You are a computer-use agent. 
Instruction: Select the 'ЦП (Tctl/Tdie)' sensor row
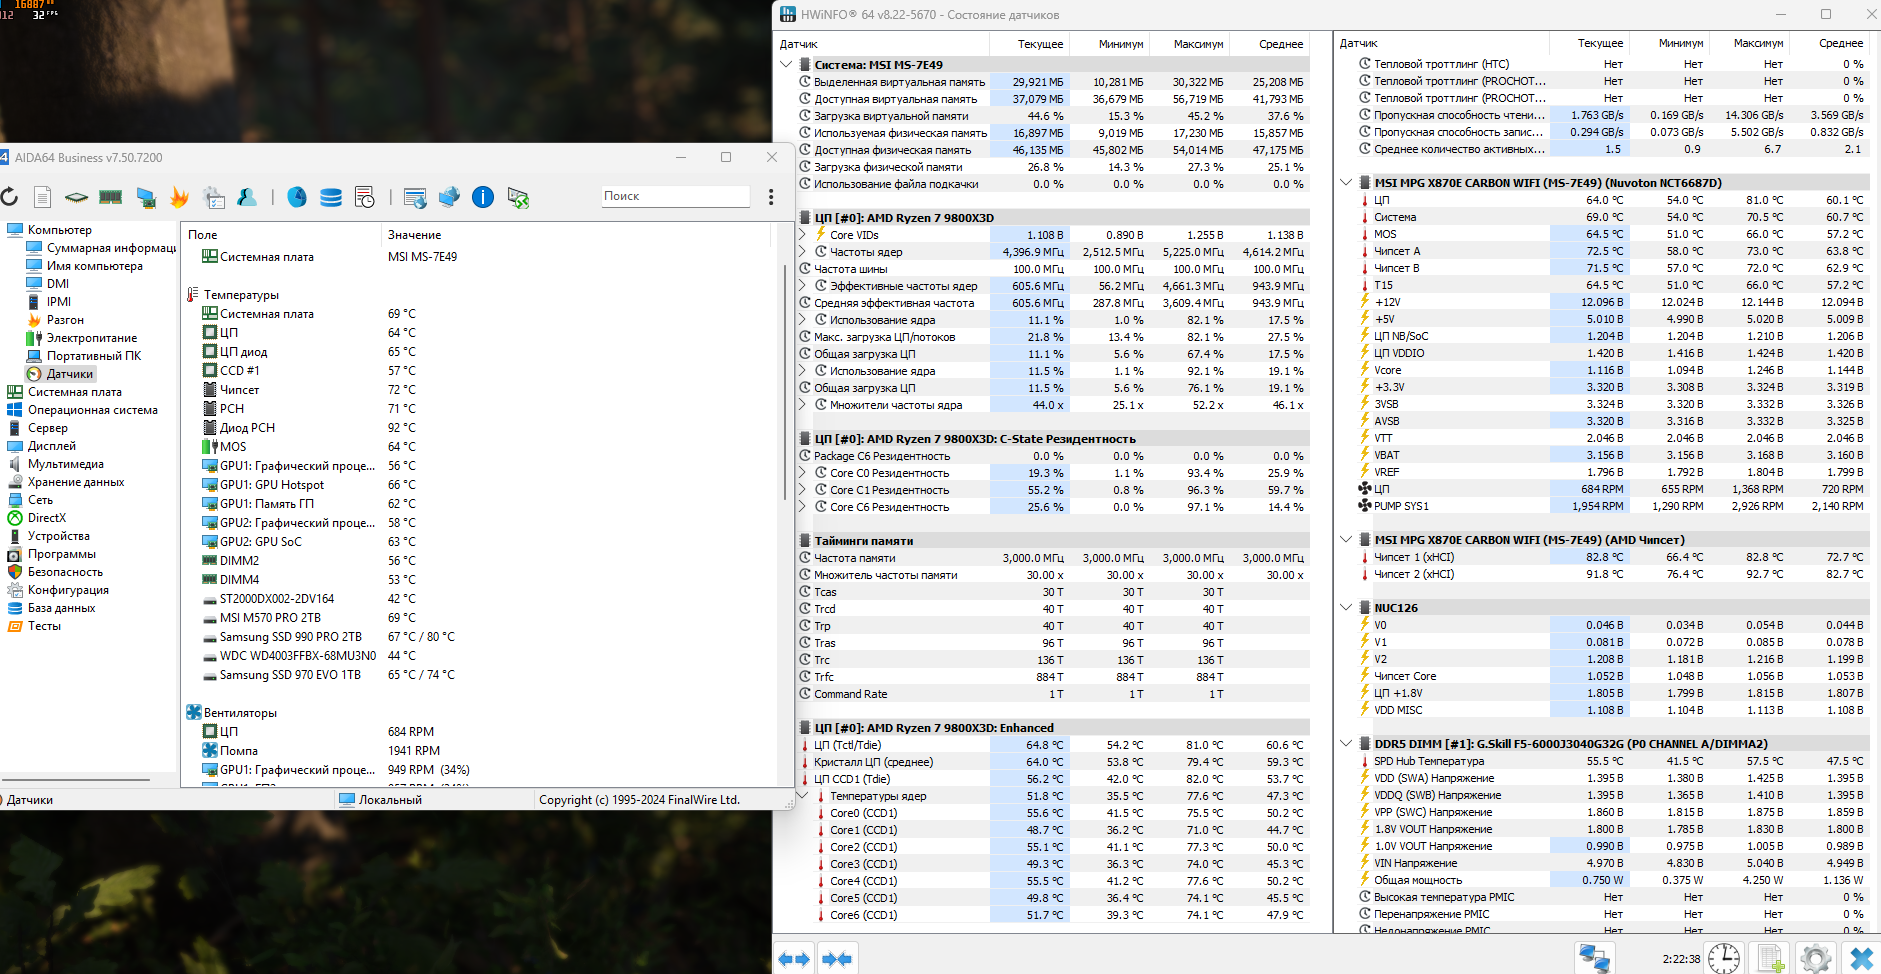pos(1053,745)
